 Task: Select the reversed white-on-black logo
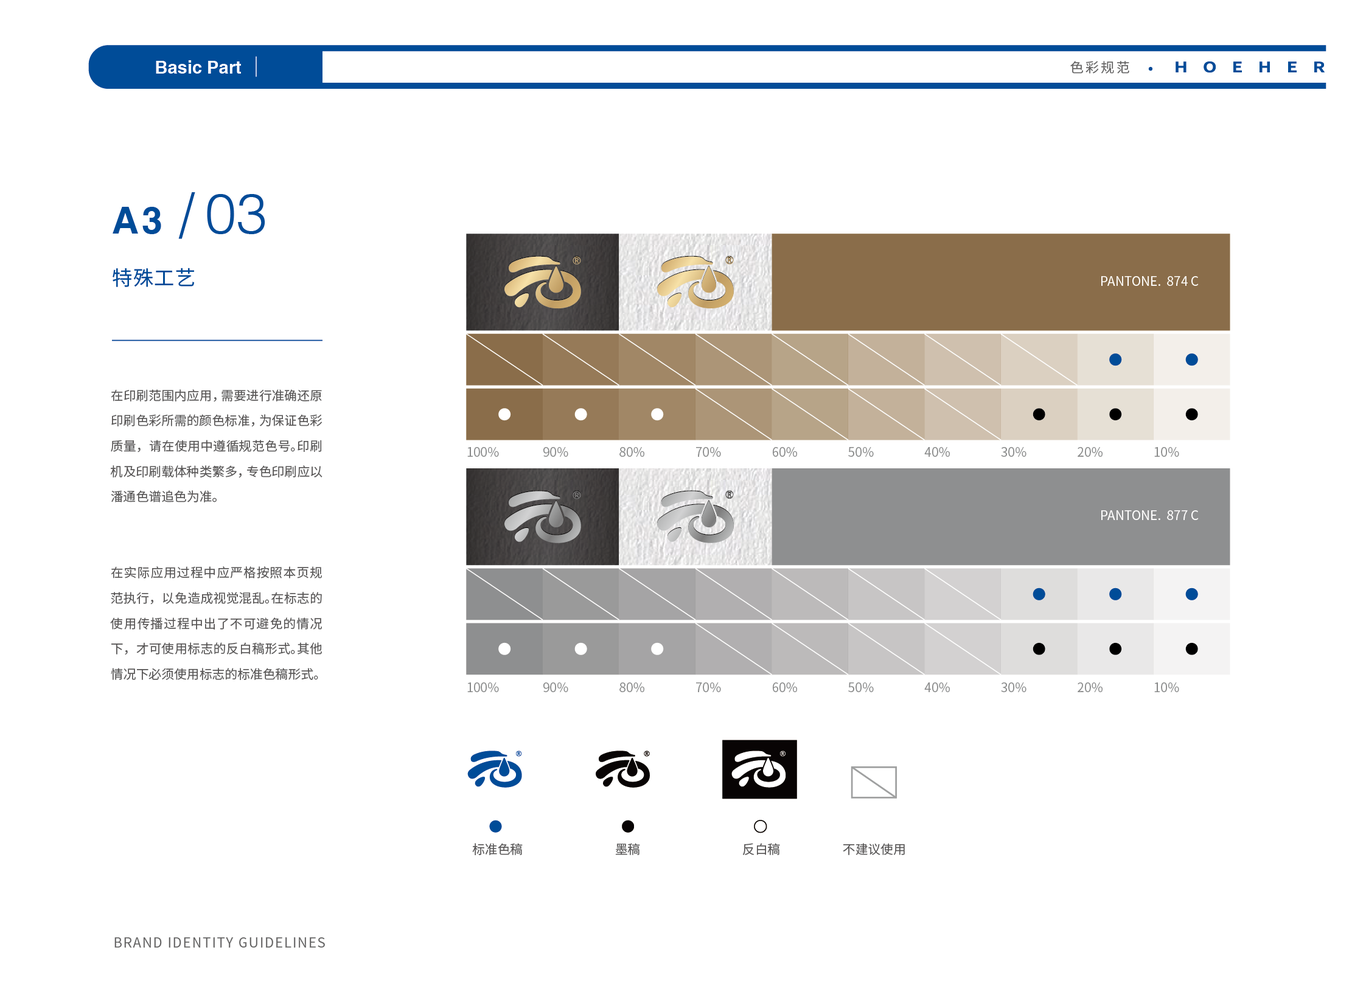coord(760,769)
